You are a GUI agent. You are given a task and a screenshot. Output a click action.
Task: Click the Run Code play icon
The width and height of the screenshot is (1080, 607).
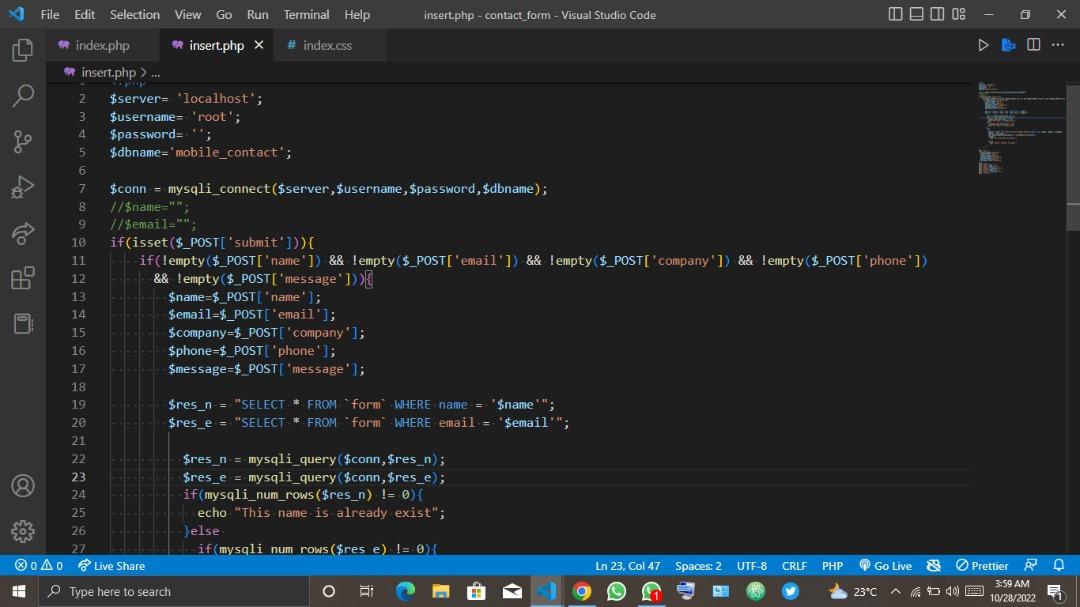(x=983, y=45)
